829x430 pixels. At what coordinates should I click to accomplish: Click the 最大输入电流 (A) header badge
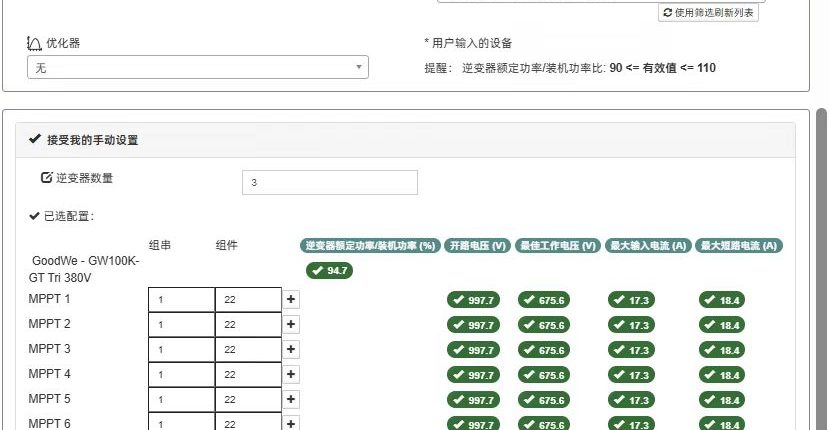click(x=648, y=245)
